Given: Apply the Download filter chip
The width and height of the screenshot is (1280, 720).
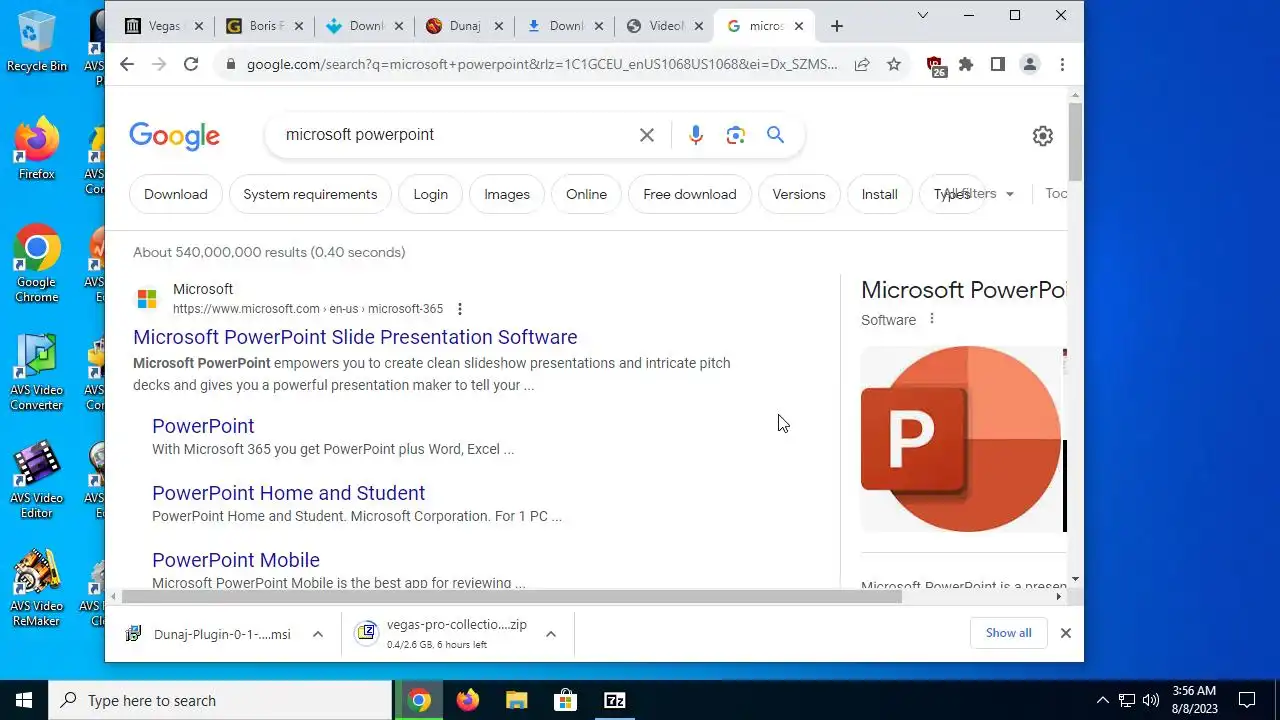Looking at the screenshot, I should click(176, 194).
